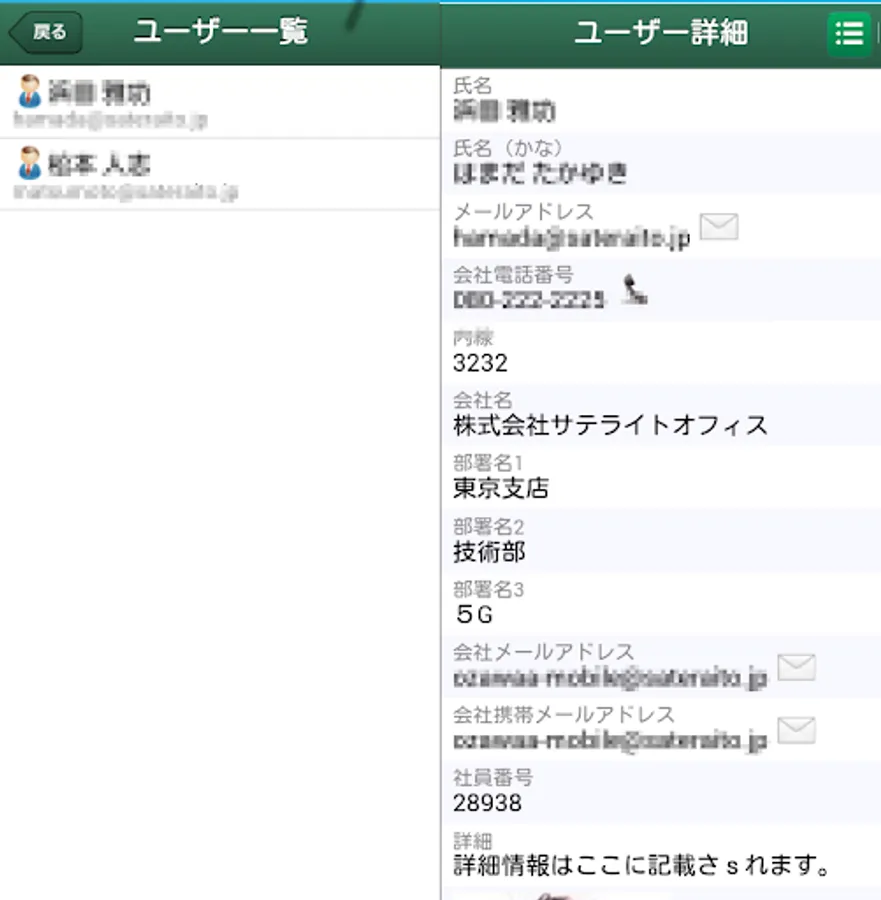This screenshot has width=881, height=900.
Task: Click blurred address under 会社メールアドレス
Action: 610,678
